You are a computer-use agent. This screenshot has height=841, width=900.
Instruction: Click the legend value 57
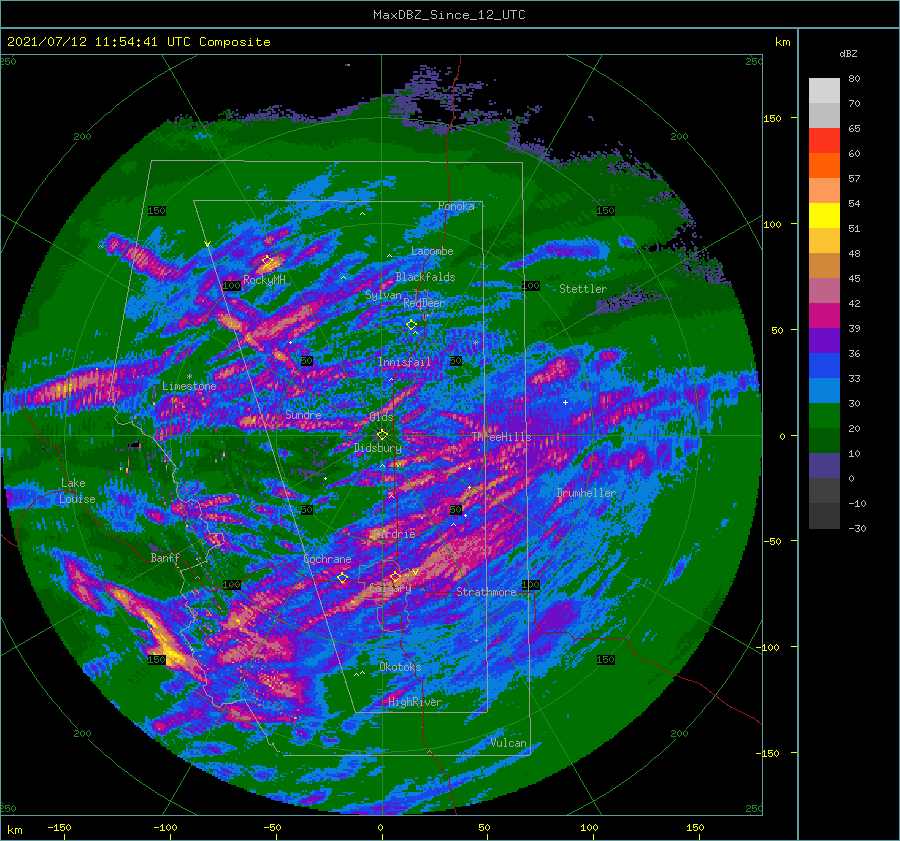[x=854, y=179]
